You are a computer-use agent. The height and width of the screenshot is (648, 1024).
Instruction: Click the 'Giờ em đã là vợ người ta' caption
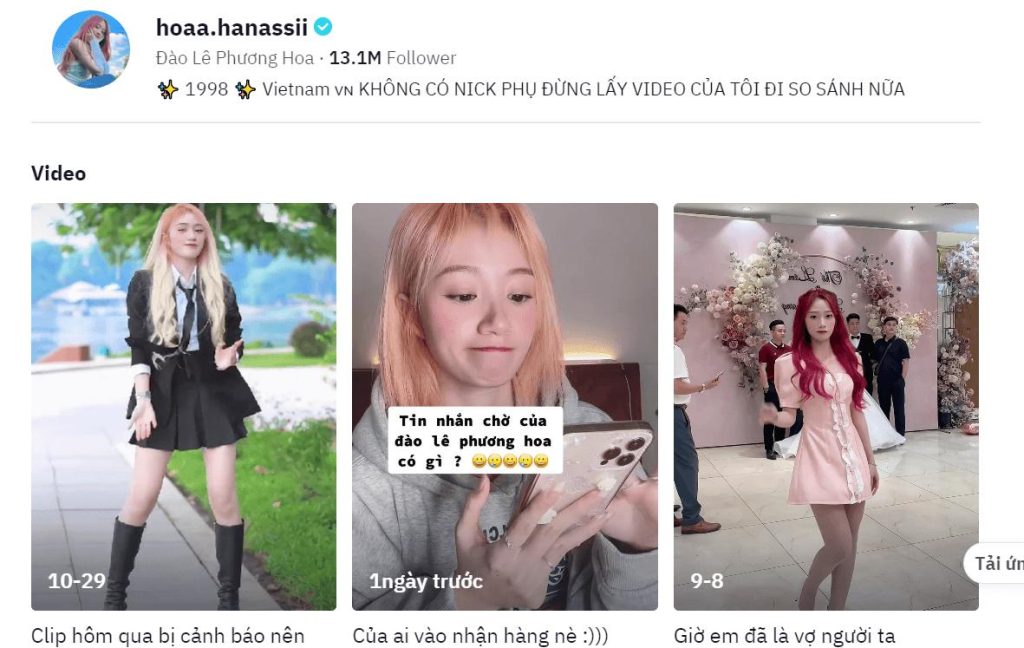click(784, 636)
